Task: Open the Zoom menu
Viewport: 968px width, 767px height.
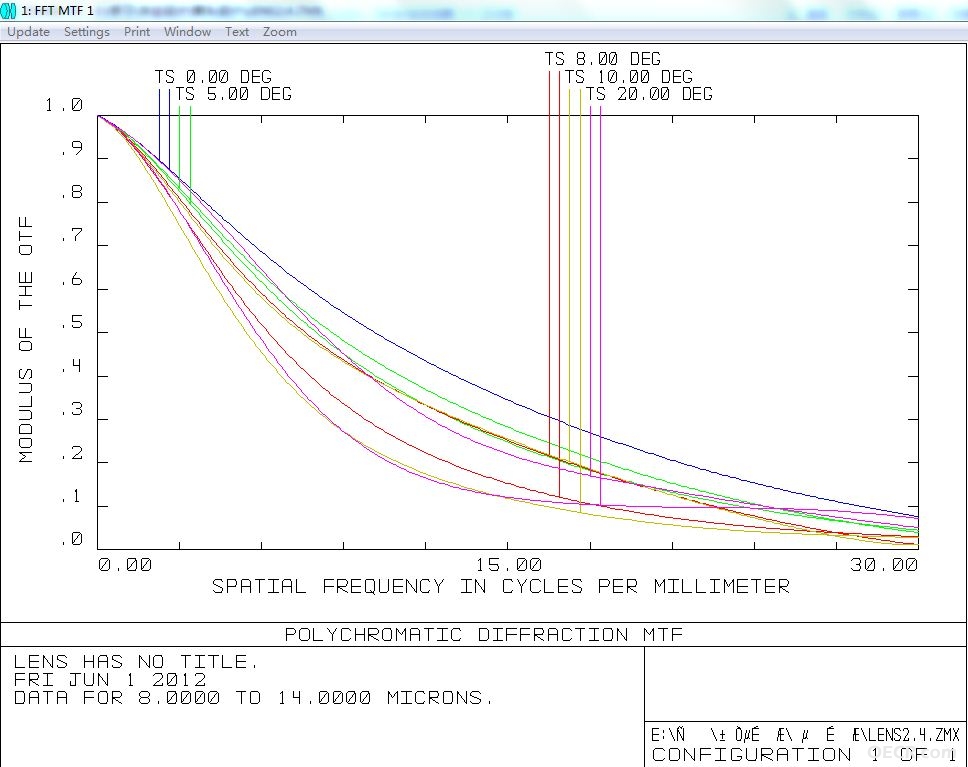Action: [280, 31]
